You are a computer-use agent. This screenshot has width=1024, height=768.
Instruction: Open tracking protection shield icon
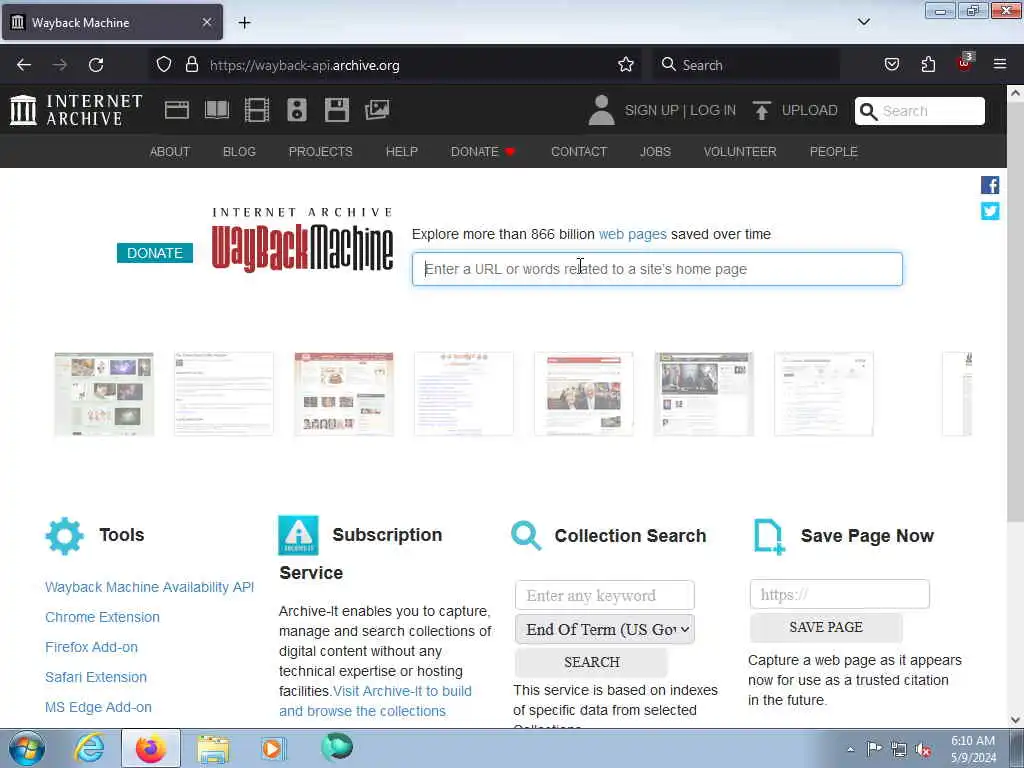click(164, 65)
